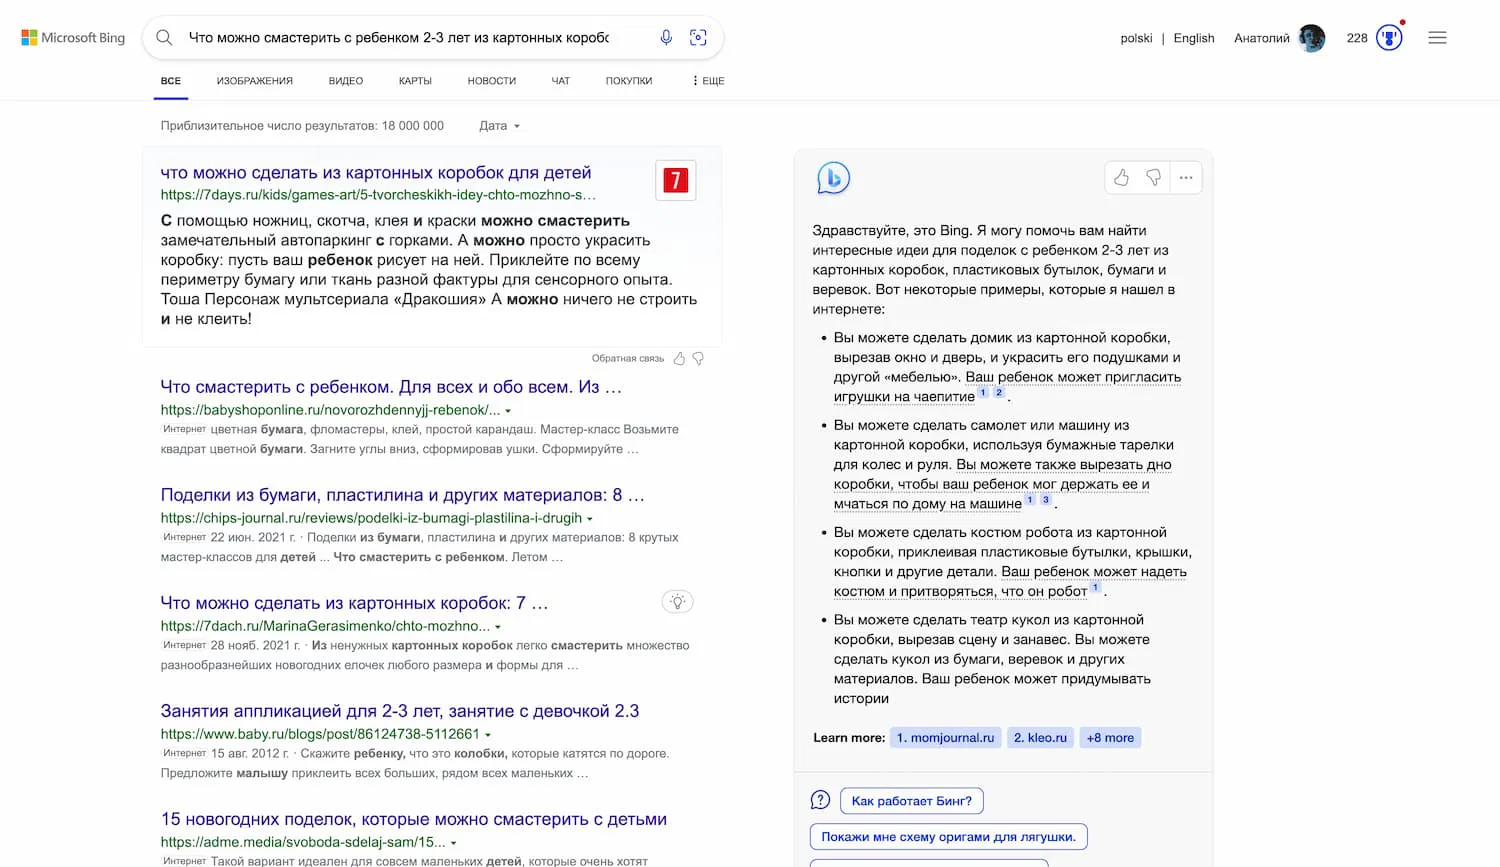Image resolution: width=1500 pixels, height=867 pixels.
Task: Open the adme.media green URL
Action: point(303,842)
